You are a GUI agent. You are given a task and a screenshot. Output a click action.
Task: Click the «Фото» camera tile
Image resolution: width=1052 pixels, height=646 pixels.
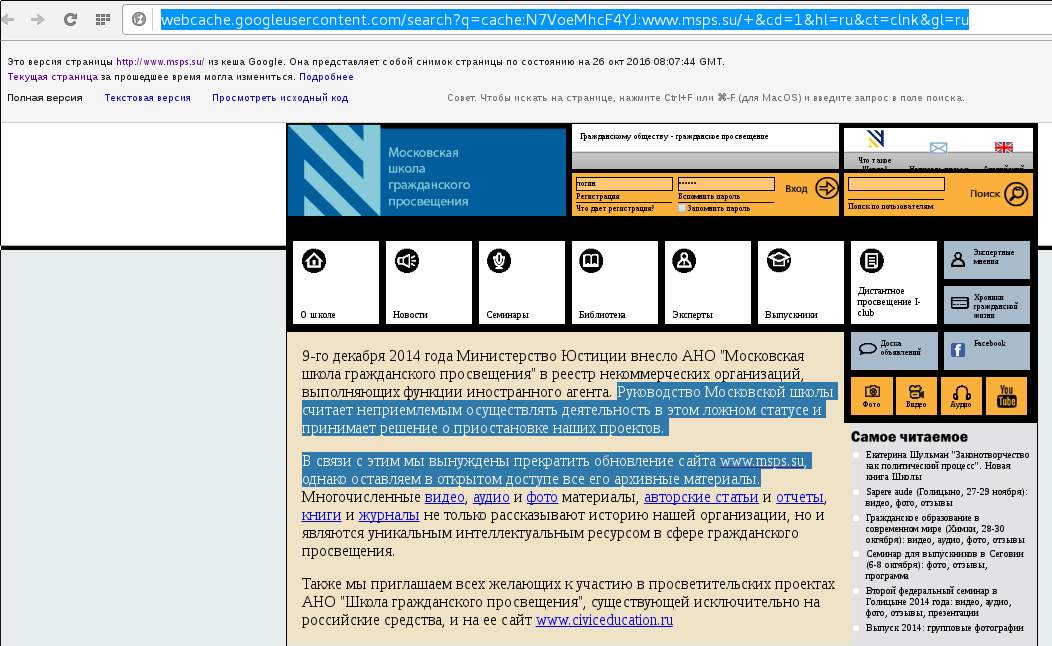[872, 396]
